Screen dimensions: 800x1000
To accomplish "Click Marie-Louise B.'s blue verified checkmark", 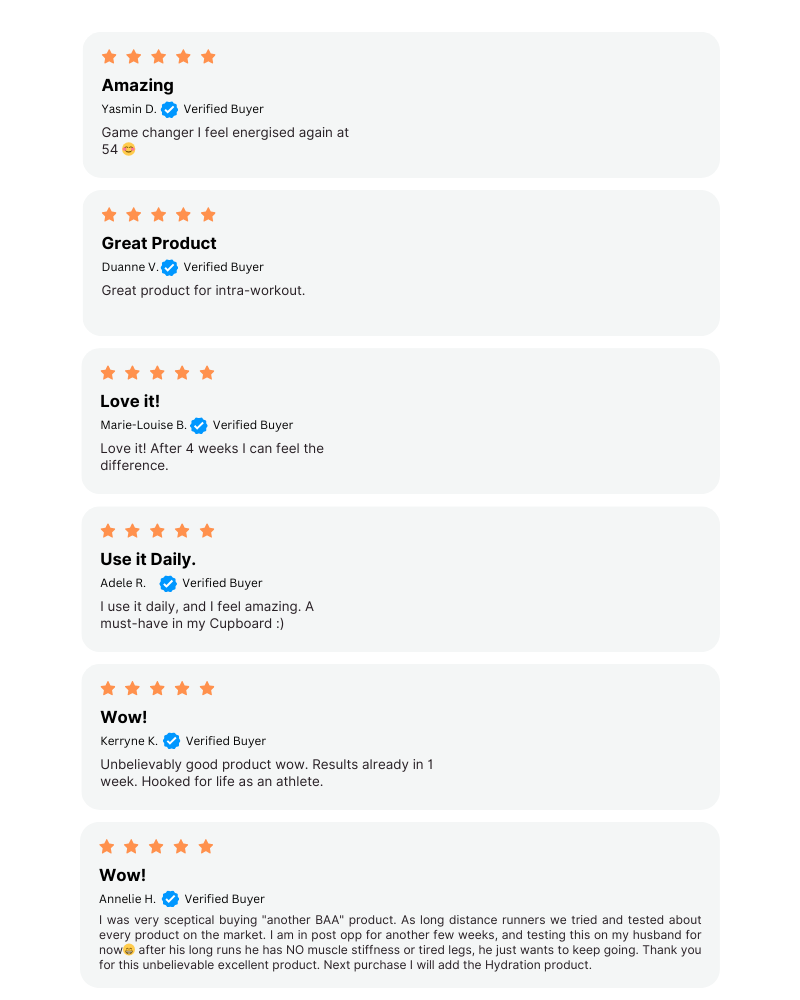I will pyautogui.click(x=199, y=425).
